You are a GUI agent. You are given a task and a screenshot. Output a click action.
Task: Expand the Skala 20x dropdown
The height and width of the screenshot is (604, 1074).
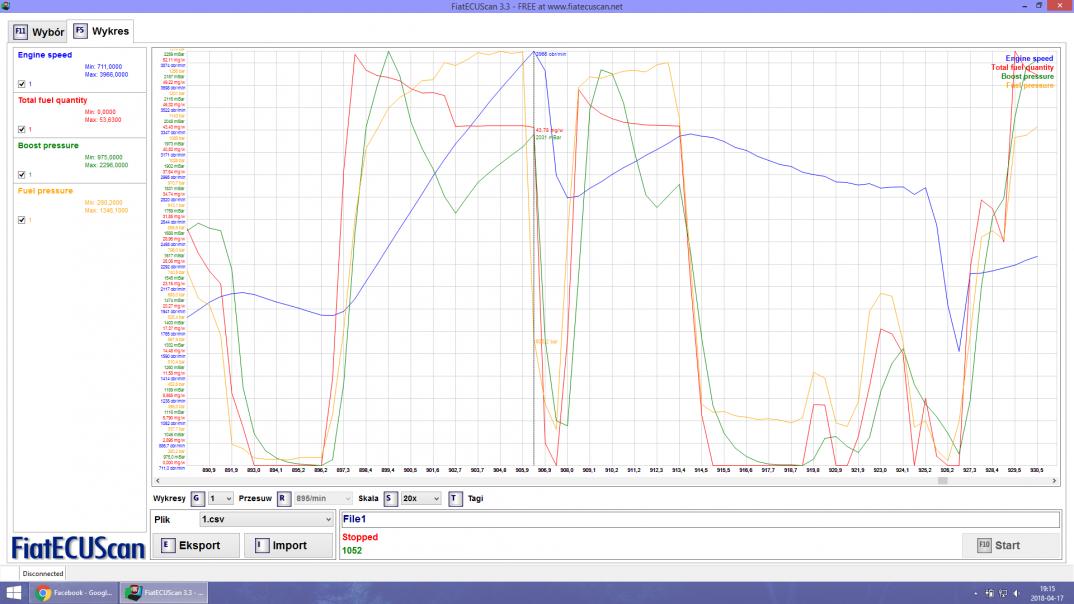422,498
